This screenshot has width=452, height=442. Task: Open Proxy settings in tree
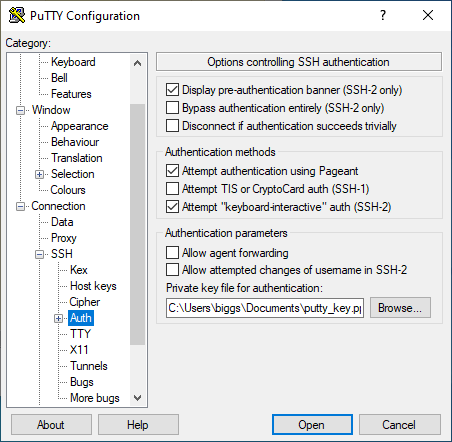pos(64,238)
